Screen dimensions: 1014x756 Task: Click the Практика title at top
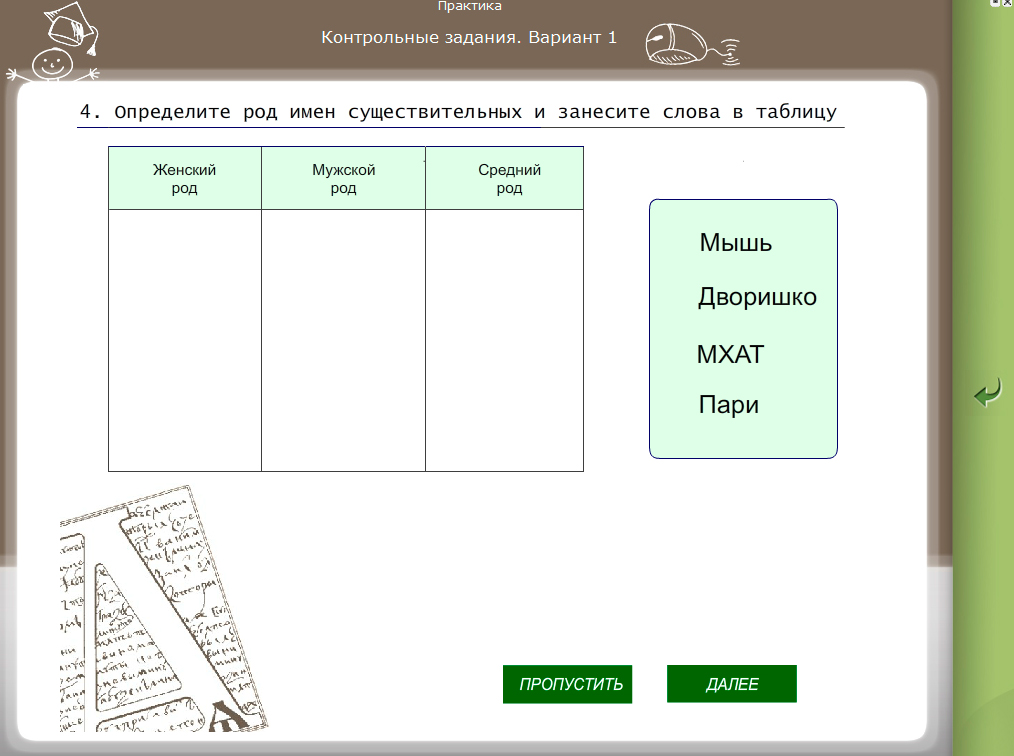(469, 7)
